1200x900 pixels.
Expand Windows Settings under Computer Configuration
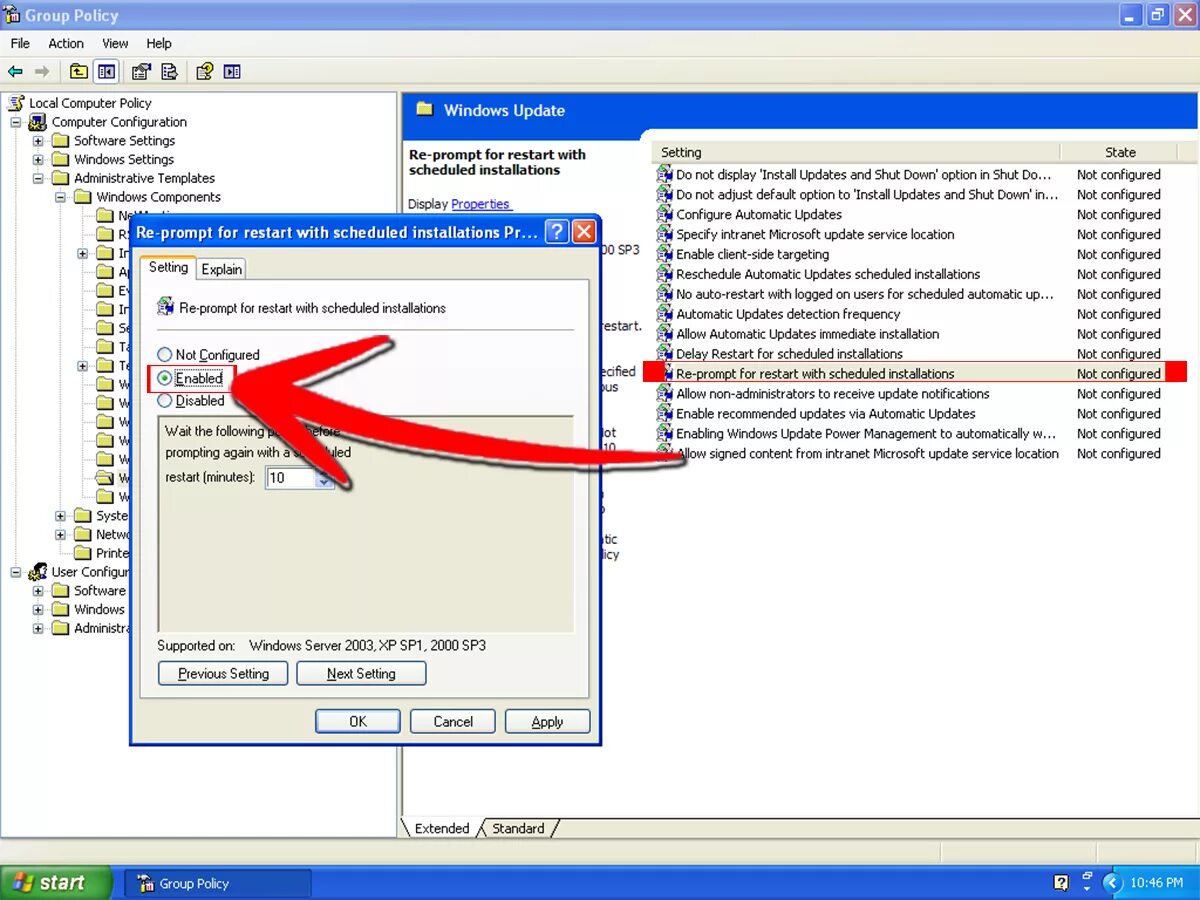38,160
